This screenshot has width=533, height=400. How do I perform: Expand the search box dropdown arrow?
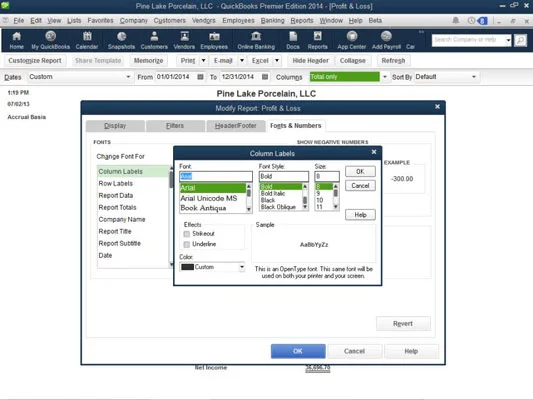(x=508, y=40)
